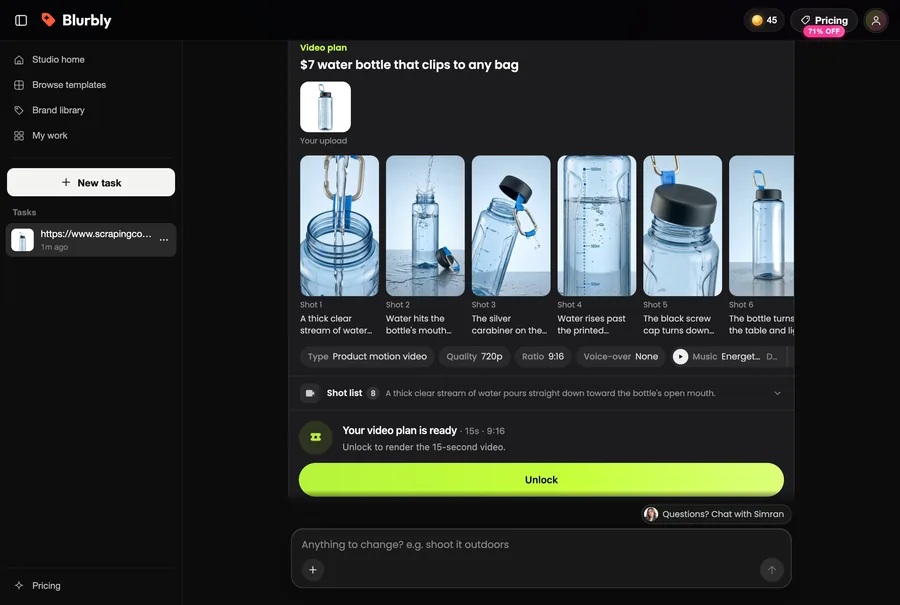Click the 'Water hits the bottle's mouth…' caption
Viewport: 900px width, 605px height.
[418, 324]
